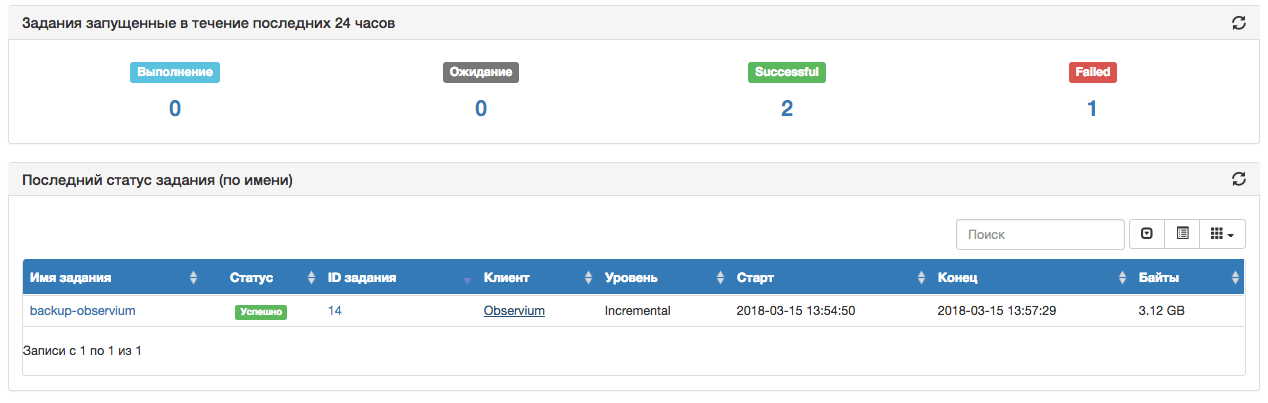The width and height of the screenshot is (1268, 403).
Task: Click sort arrows in Старт header
Action: click(x=921, y=278)
